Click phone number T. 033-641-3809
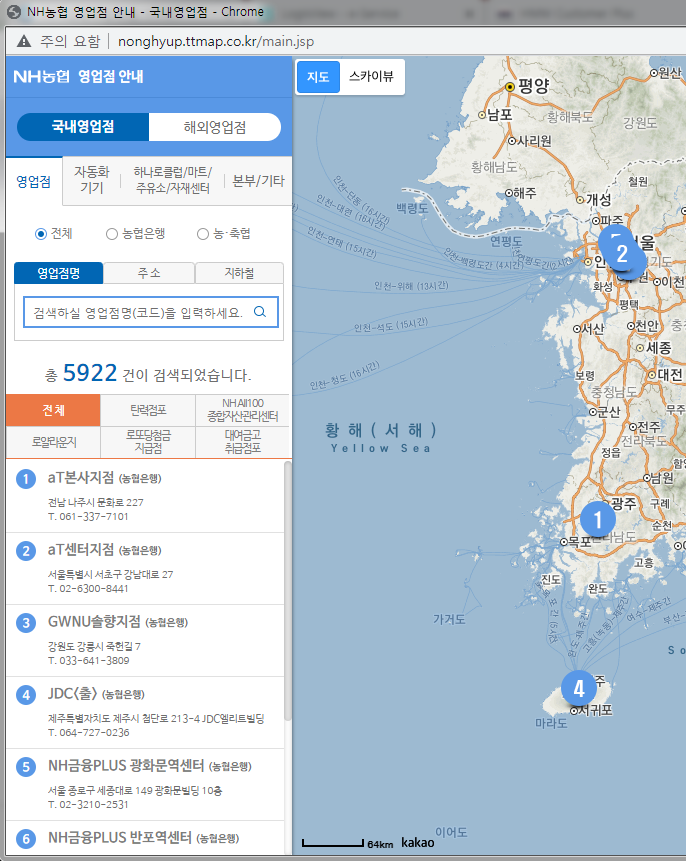Viewport: 686px width, 861px height. point(88,661)
